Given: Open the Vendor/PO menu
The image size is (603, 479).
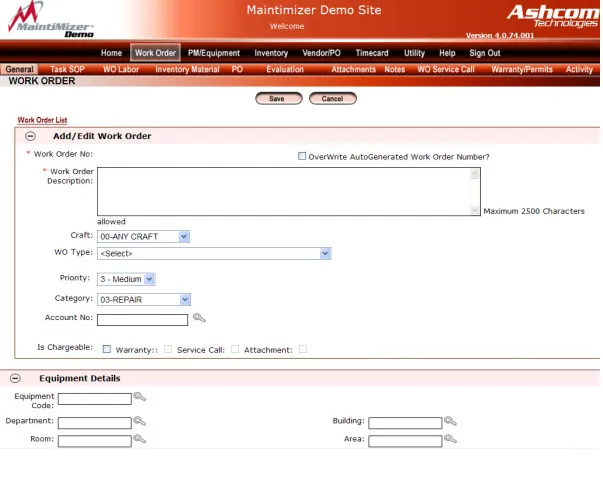Looking at the screenshot, I should [x=321, y=53].
